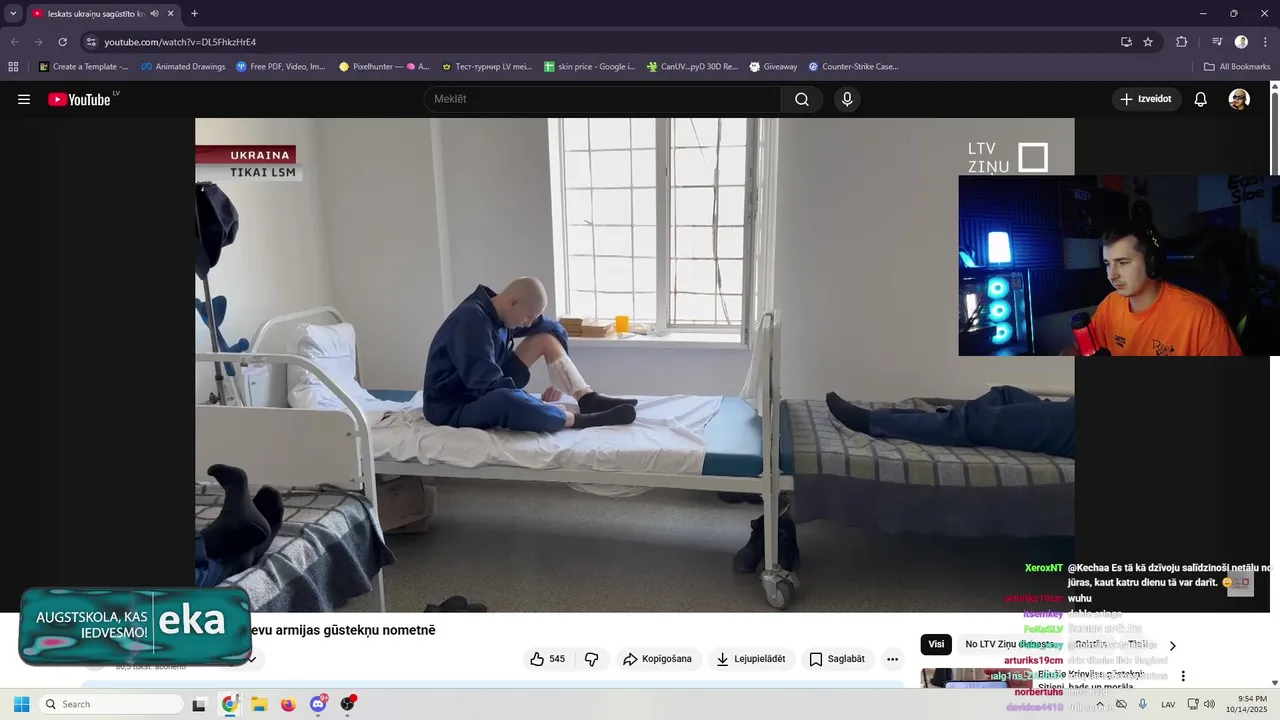
Task: Open Discord from the taskbar
Action: click(318, 704)
